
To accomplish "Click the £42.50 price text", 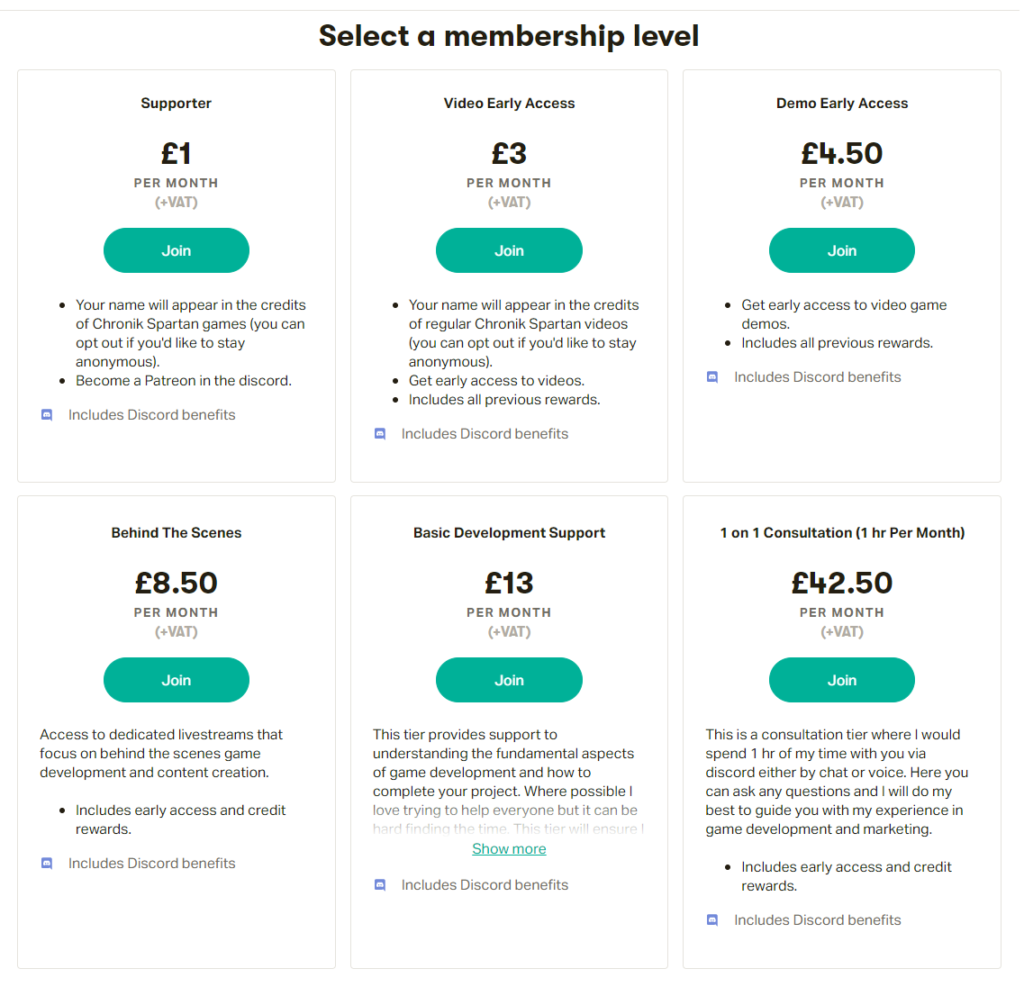I will coord(841,583).
